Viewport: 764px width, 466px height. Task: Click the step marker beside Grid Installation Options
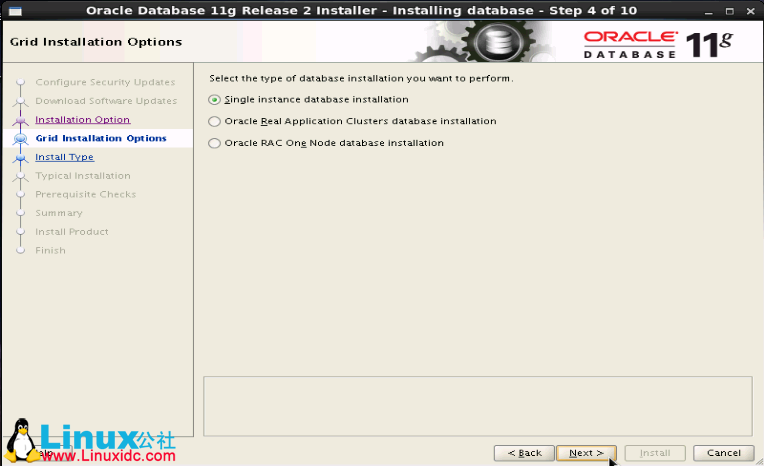click(20, 139)
